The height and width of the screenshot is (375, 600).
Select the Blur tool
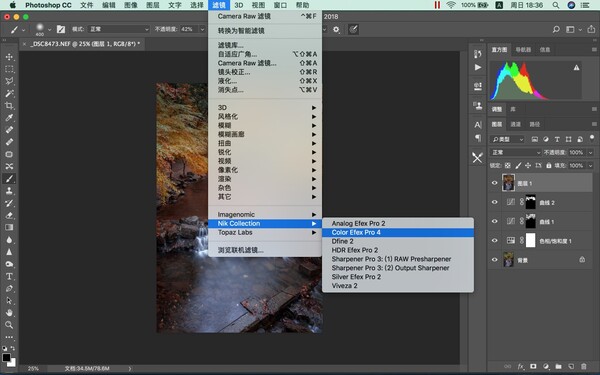(x=9, y=240)
